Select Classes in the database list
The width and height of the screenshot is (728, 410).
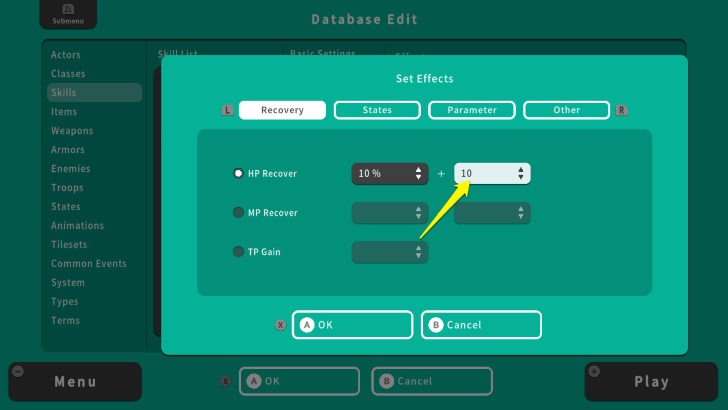(68, 74)
